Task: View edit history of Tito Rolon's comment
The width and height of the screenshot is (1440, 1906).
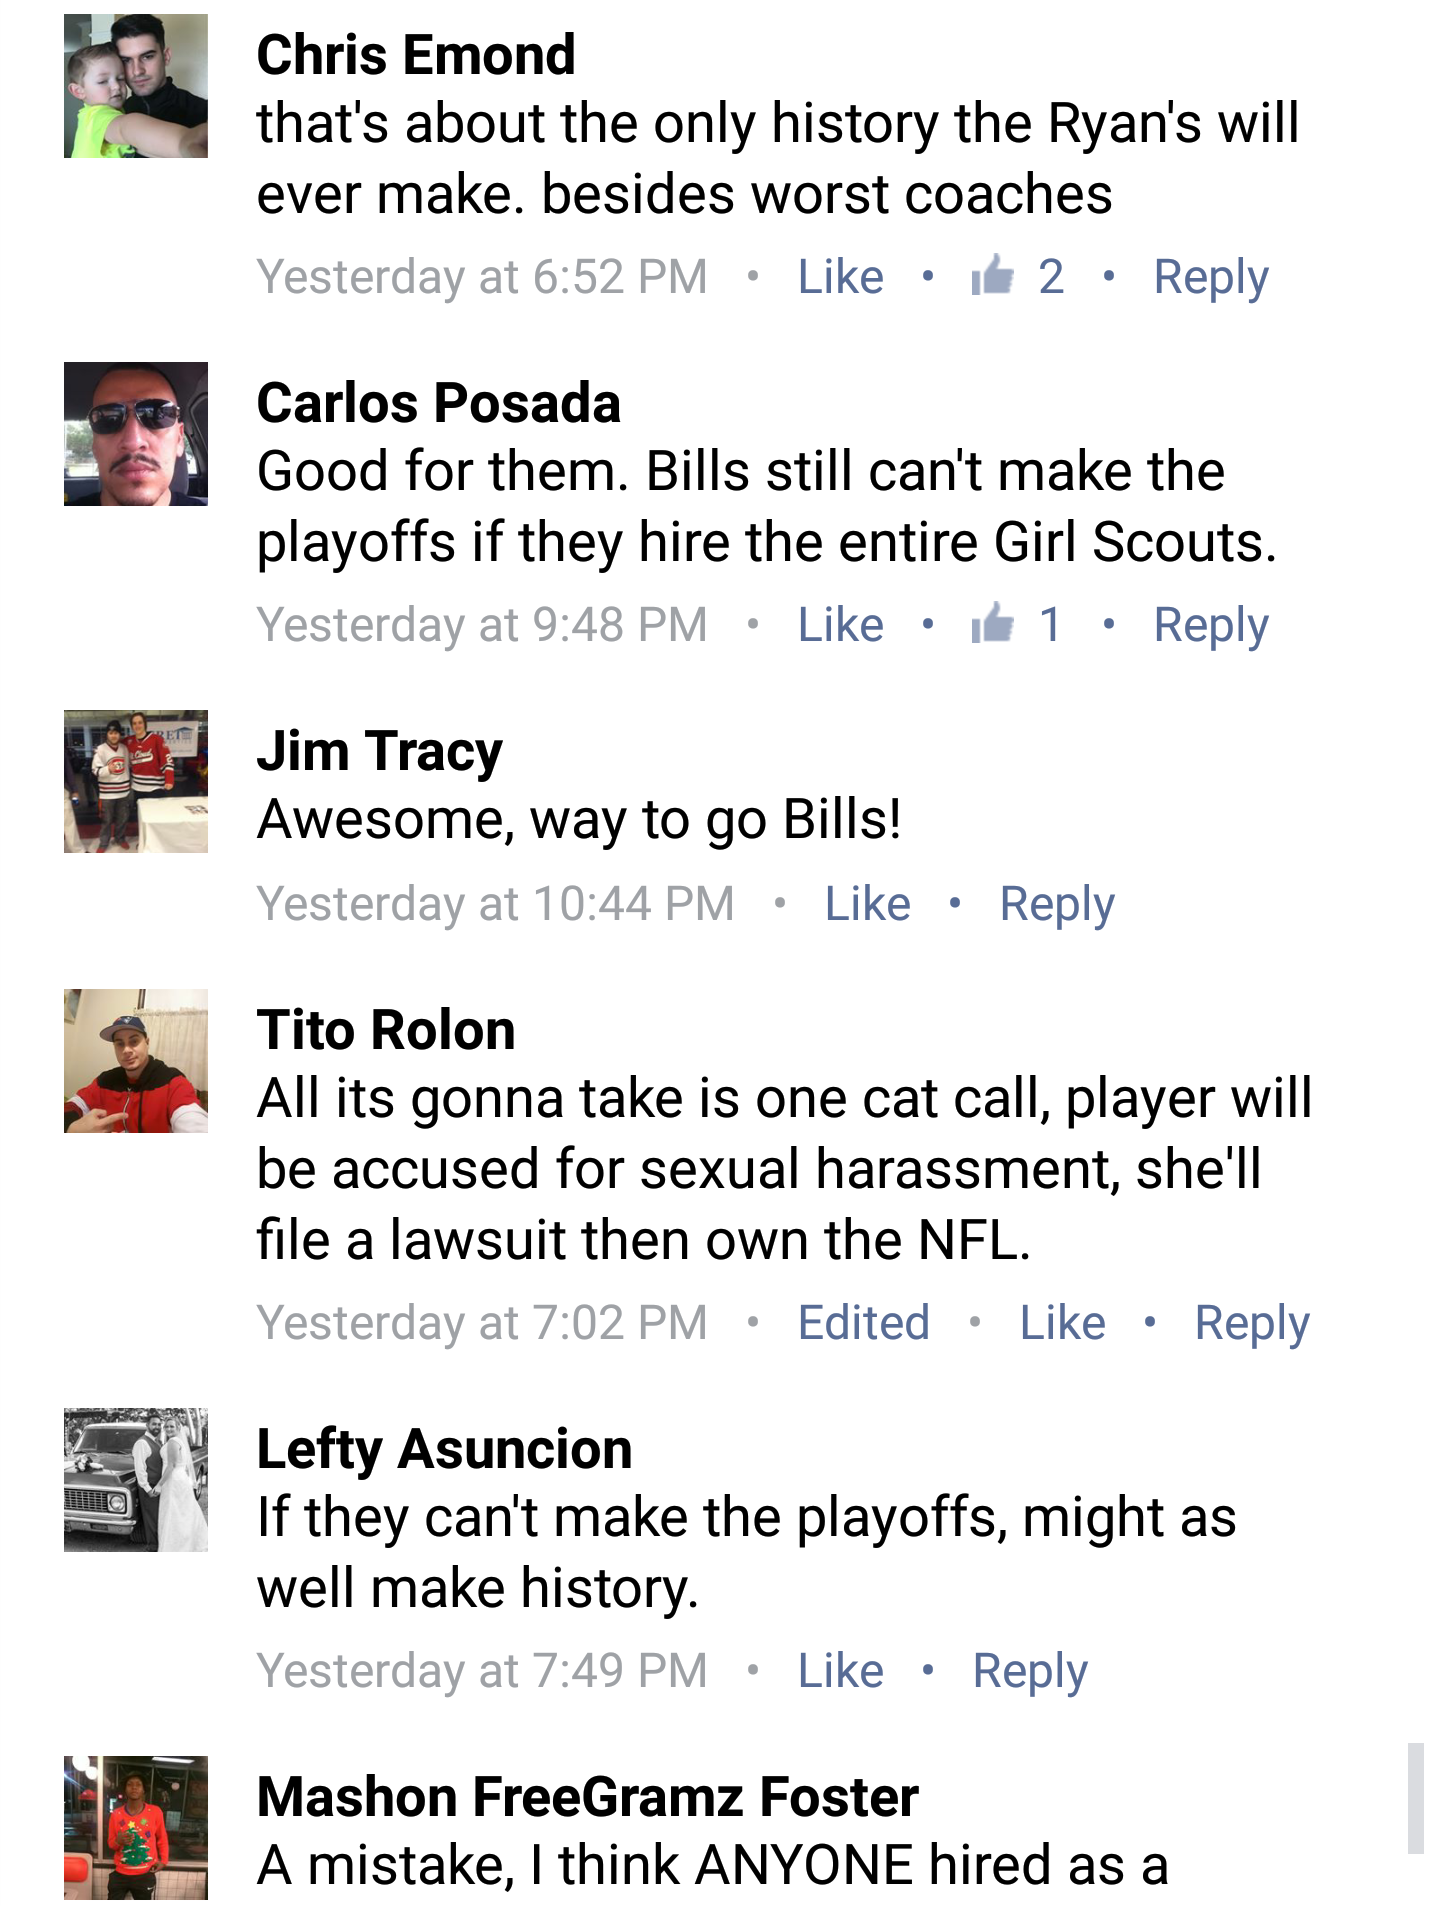Action: point(863,1323)
